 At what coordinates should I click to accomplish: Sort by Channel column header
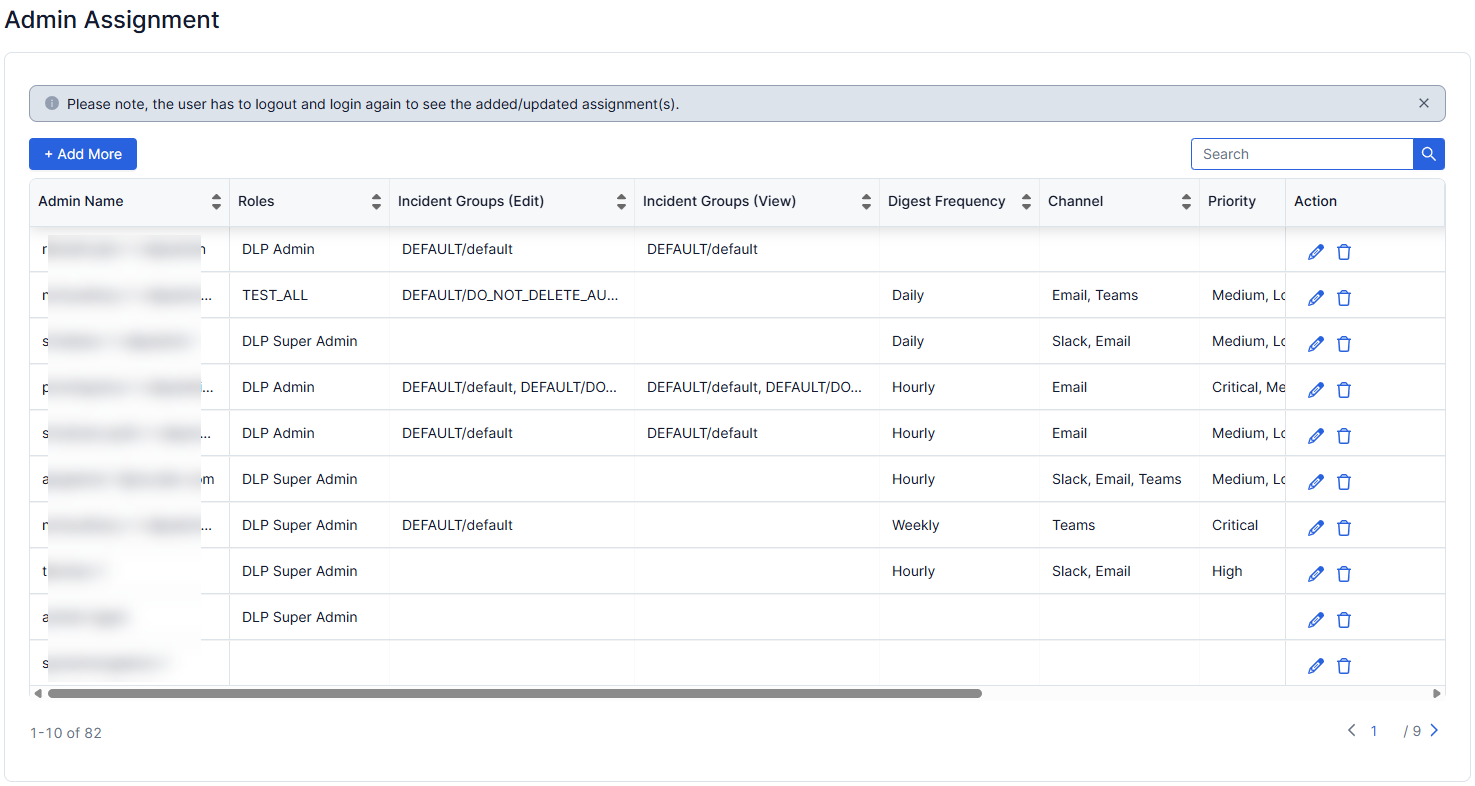[1186, 202]
